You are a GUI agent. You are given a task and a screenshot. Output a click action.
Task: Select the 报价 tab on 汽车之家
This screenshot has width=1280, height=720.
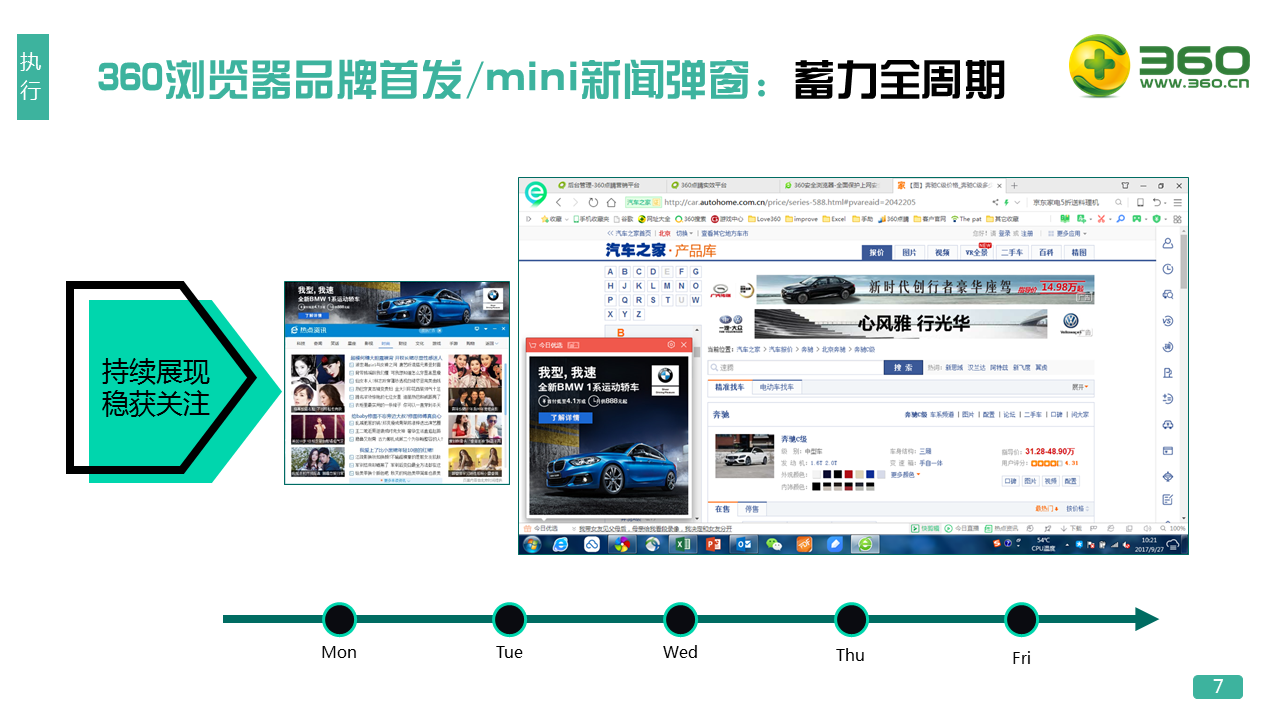point(877,252)
